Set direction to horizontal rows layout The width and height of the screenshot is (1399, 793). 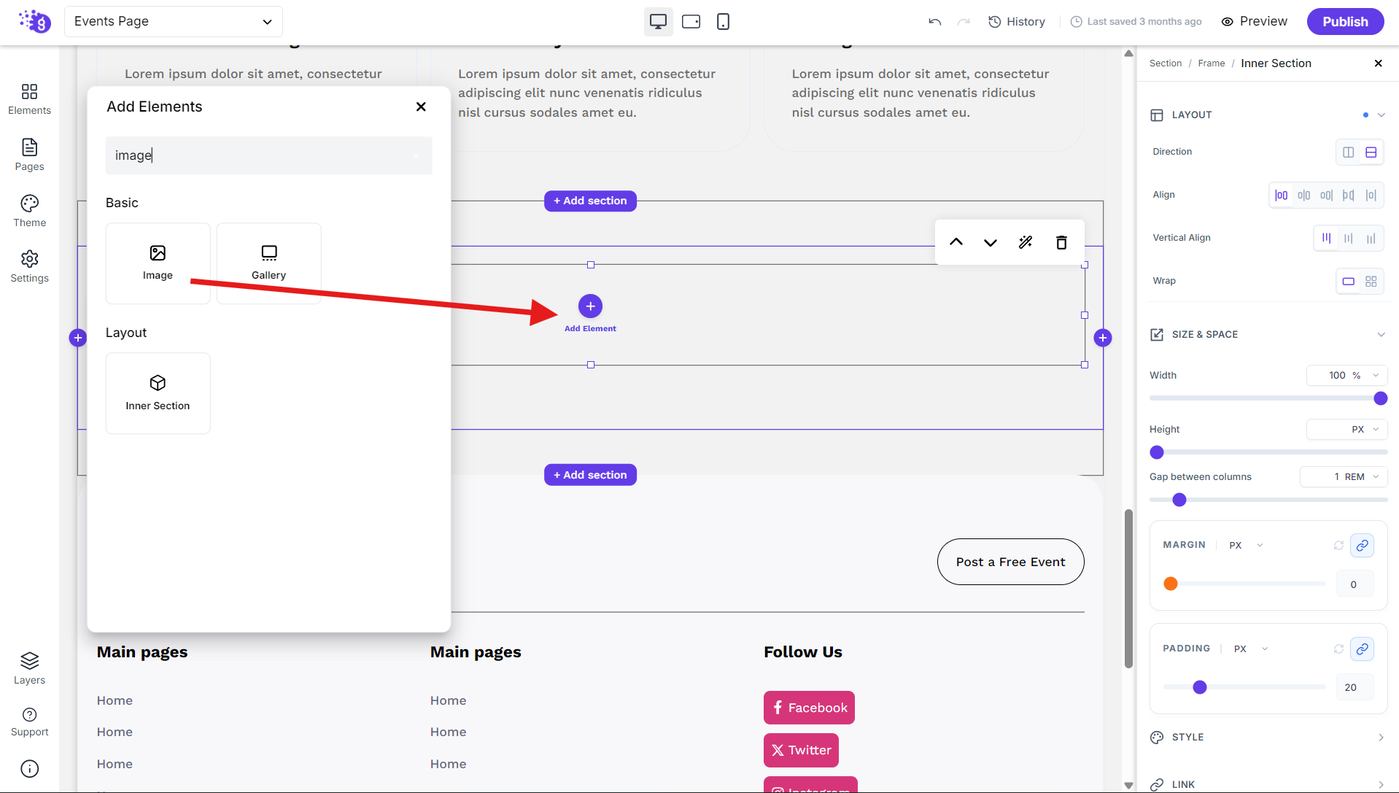[1371, 152]
